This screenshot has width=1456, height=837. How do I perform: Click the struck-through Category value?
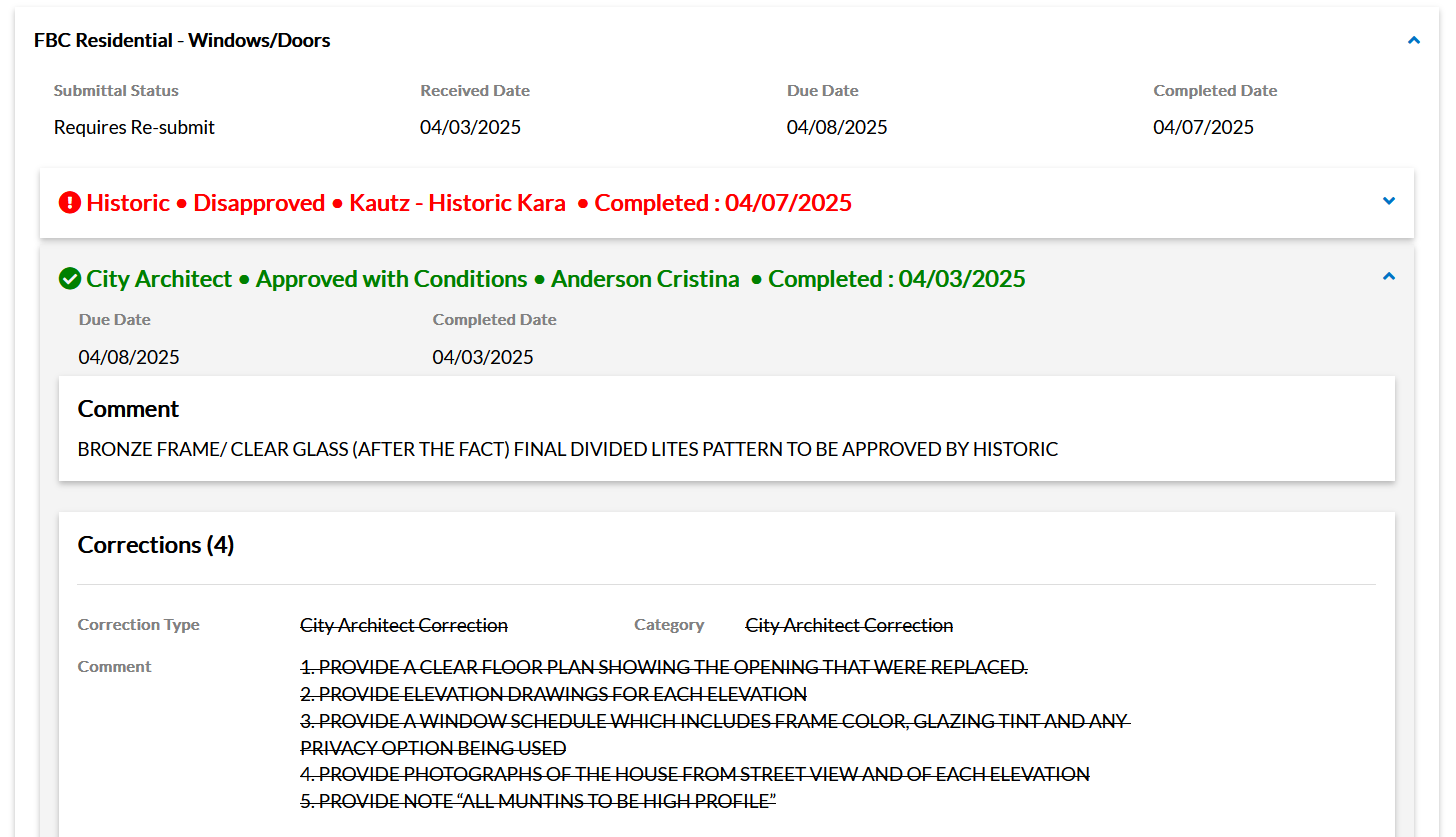click(x=849, y=625)
